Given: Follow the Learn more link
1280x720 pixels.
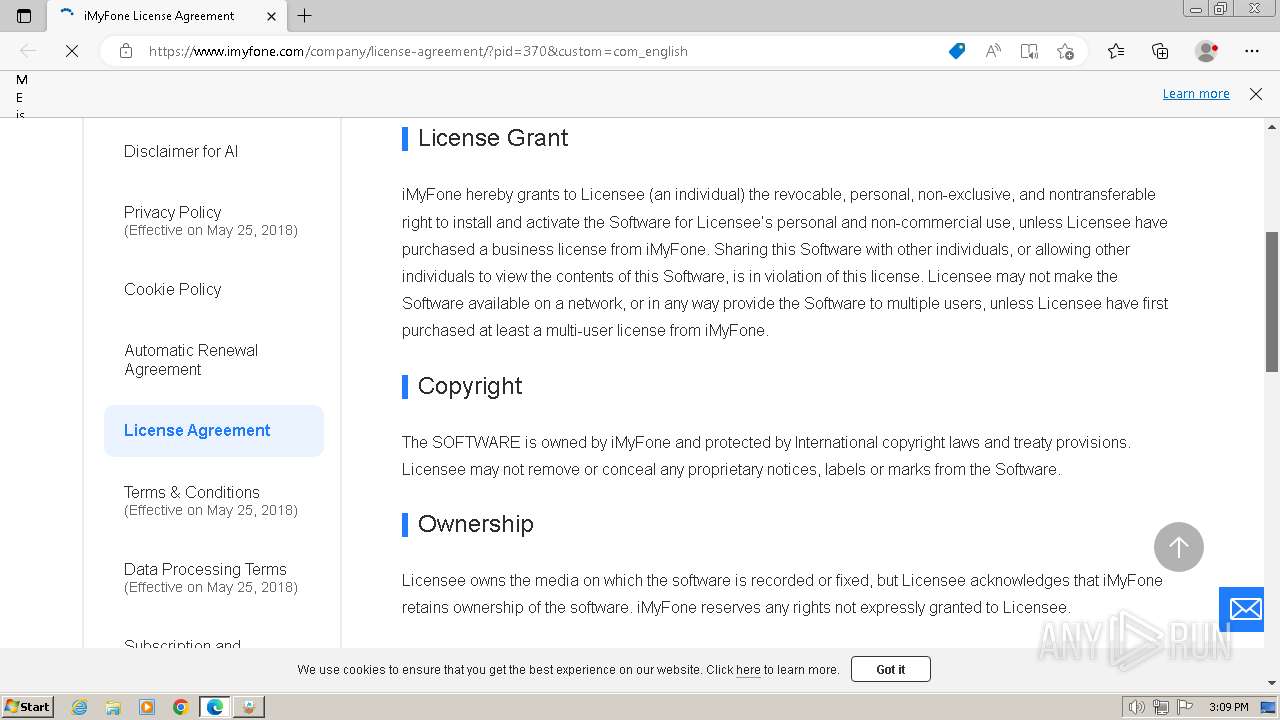Looking at the screenshot, I should 1196,93.
